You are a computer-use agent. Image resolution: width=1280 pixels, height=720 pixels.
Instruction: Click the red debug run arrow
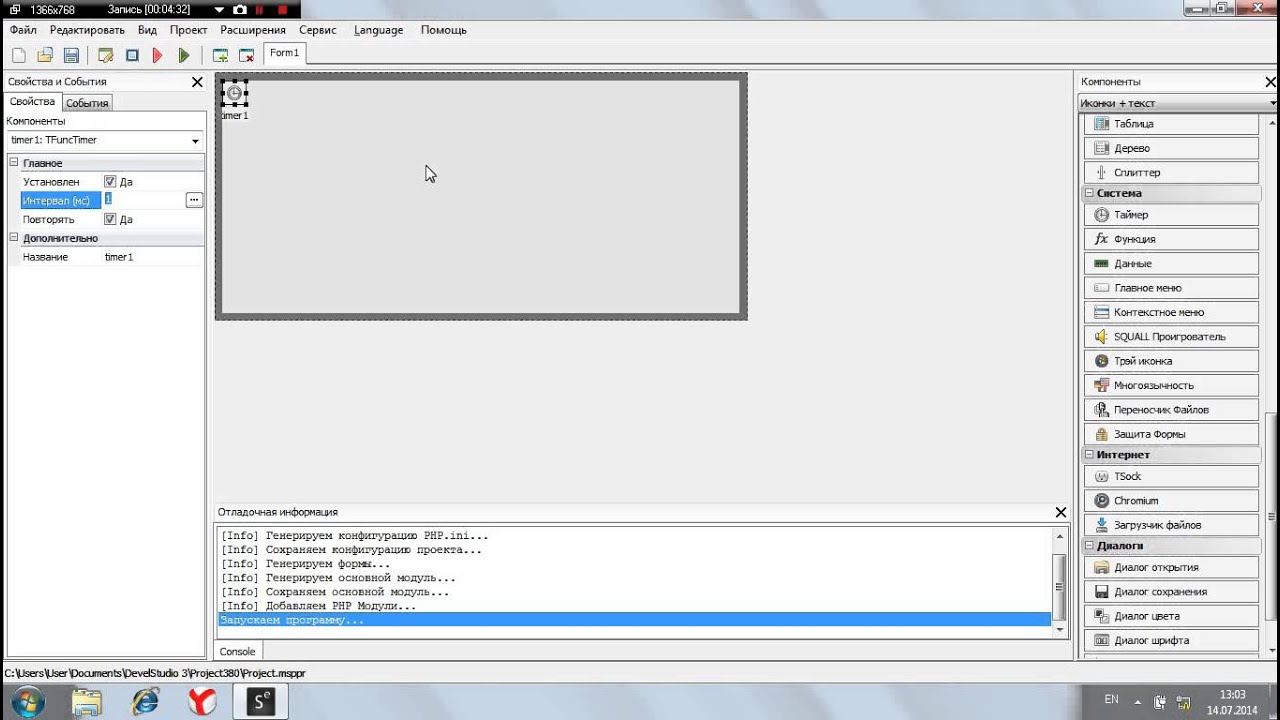tap(157, 55)
